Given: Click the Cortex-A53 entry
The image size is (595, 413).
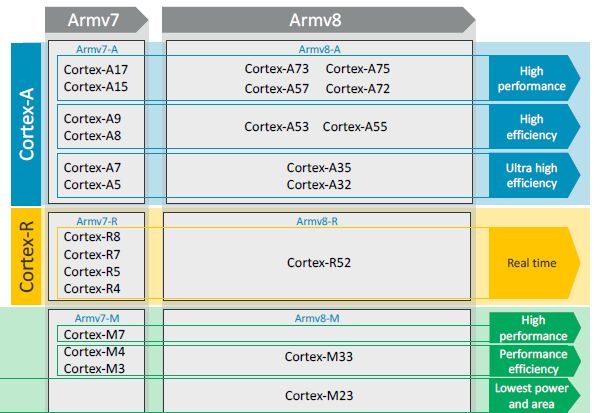Looking at the screenshot, I should click(x=276, y=126).
